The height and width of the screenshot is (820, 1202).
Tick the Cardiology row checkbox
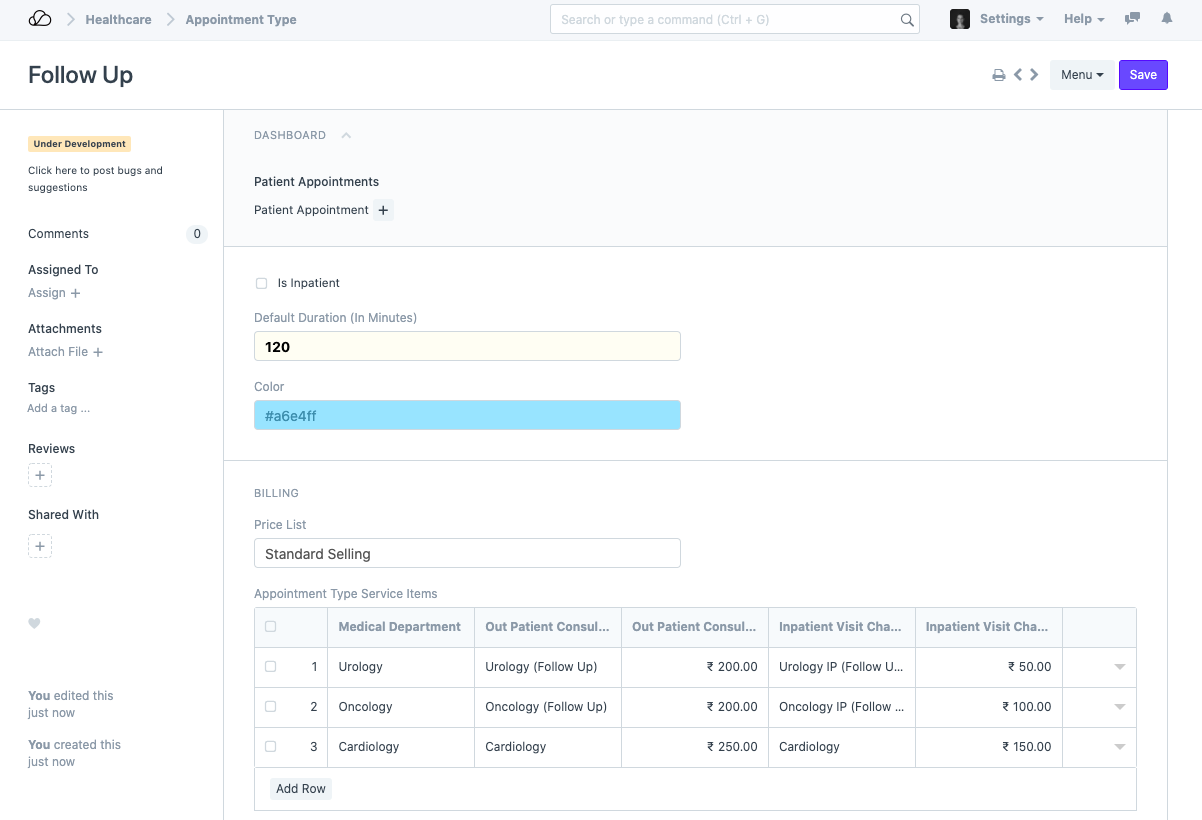(x=270, y=747)
